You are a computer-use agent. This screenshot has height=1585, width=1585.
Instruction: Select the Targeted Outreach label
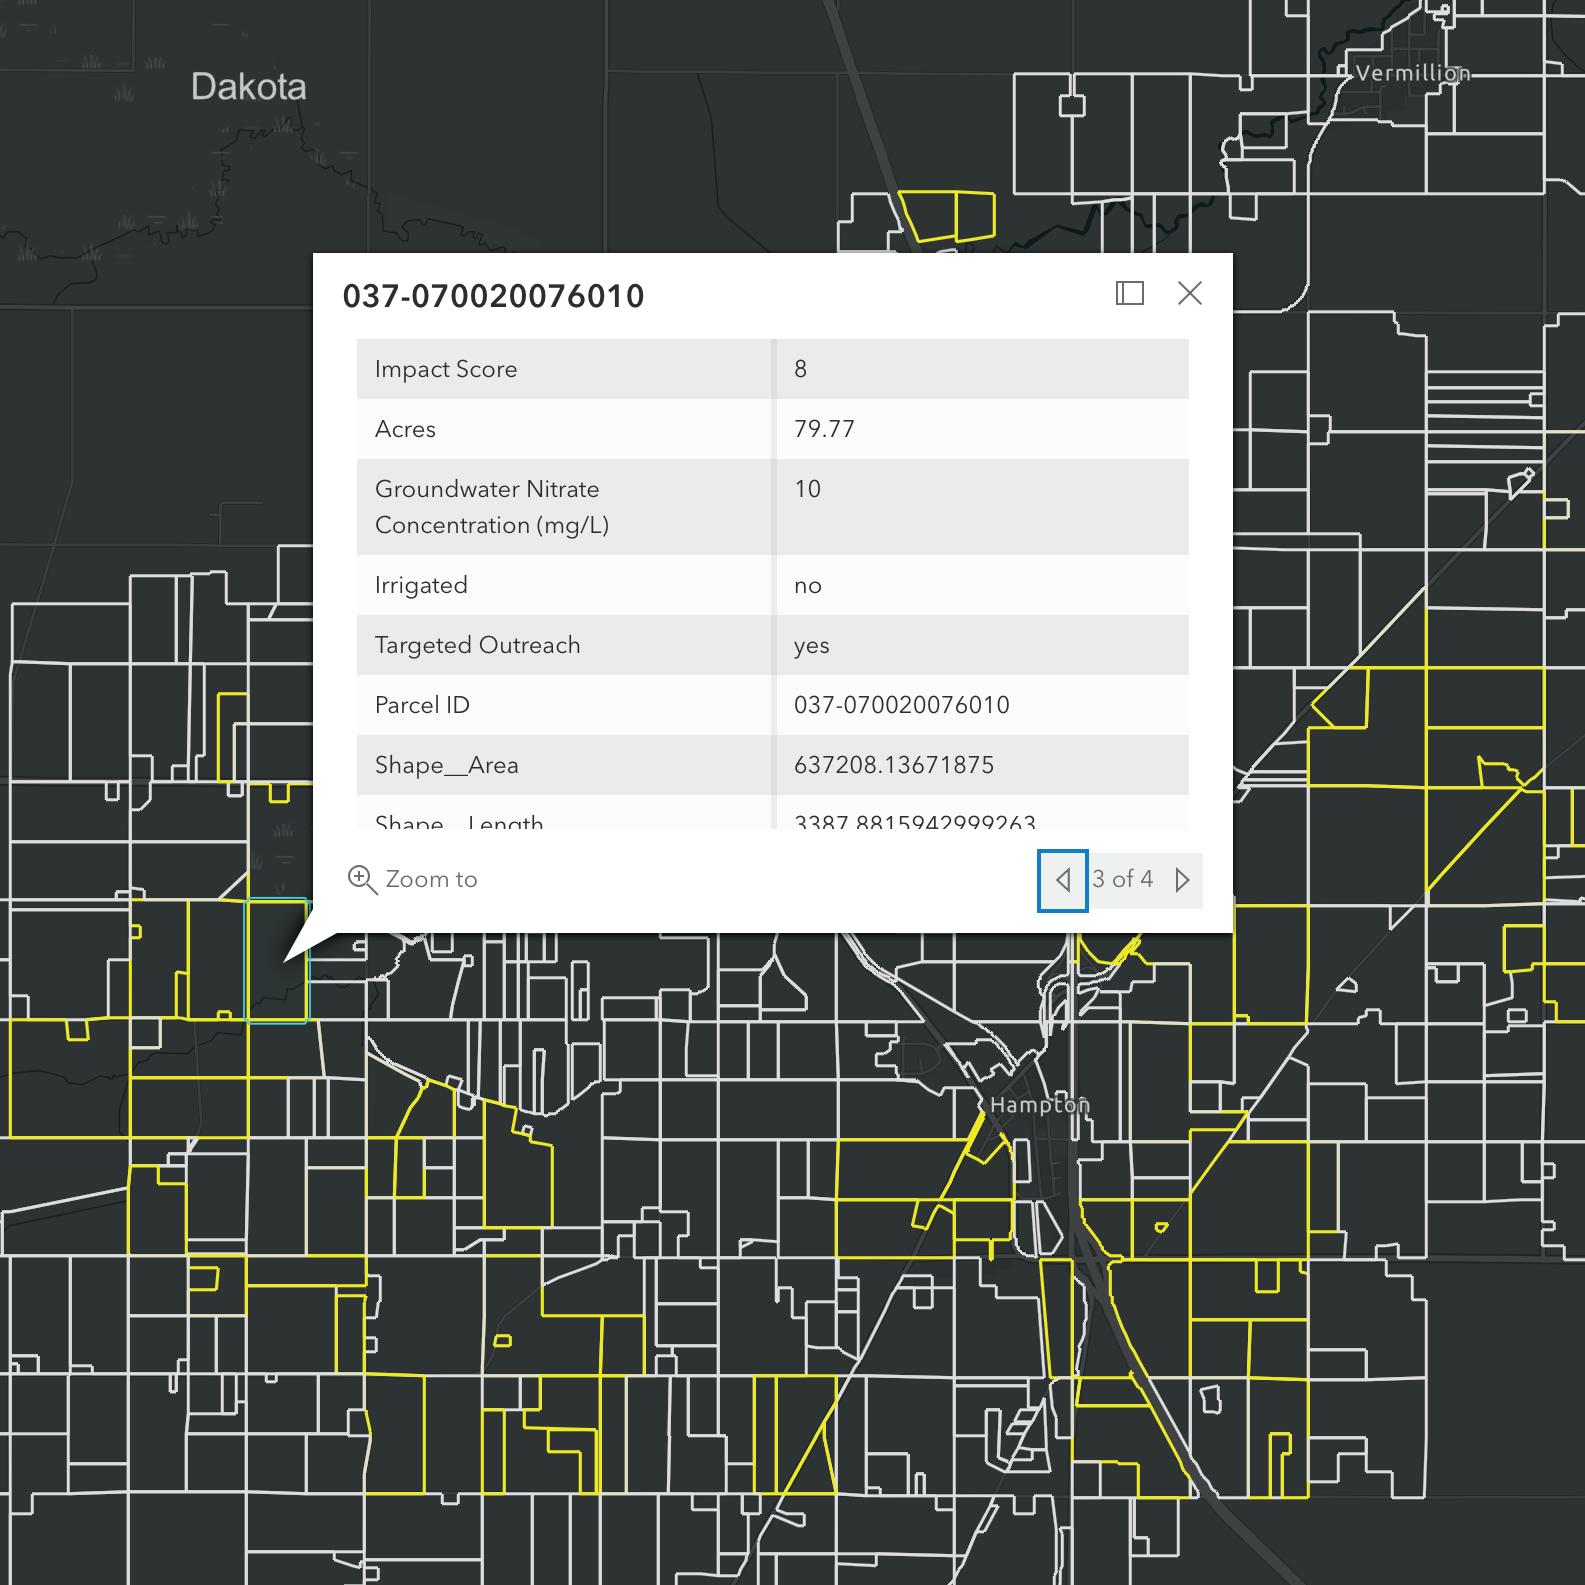pos(477,645)
